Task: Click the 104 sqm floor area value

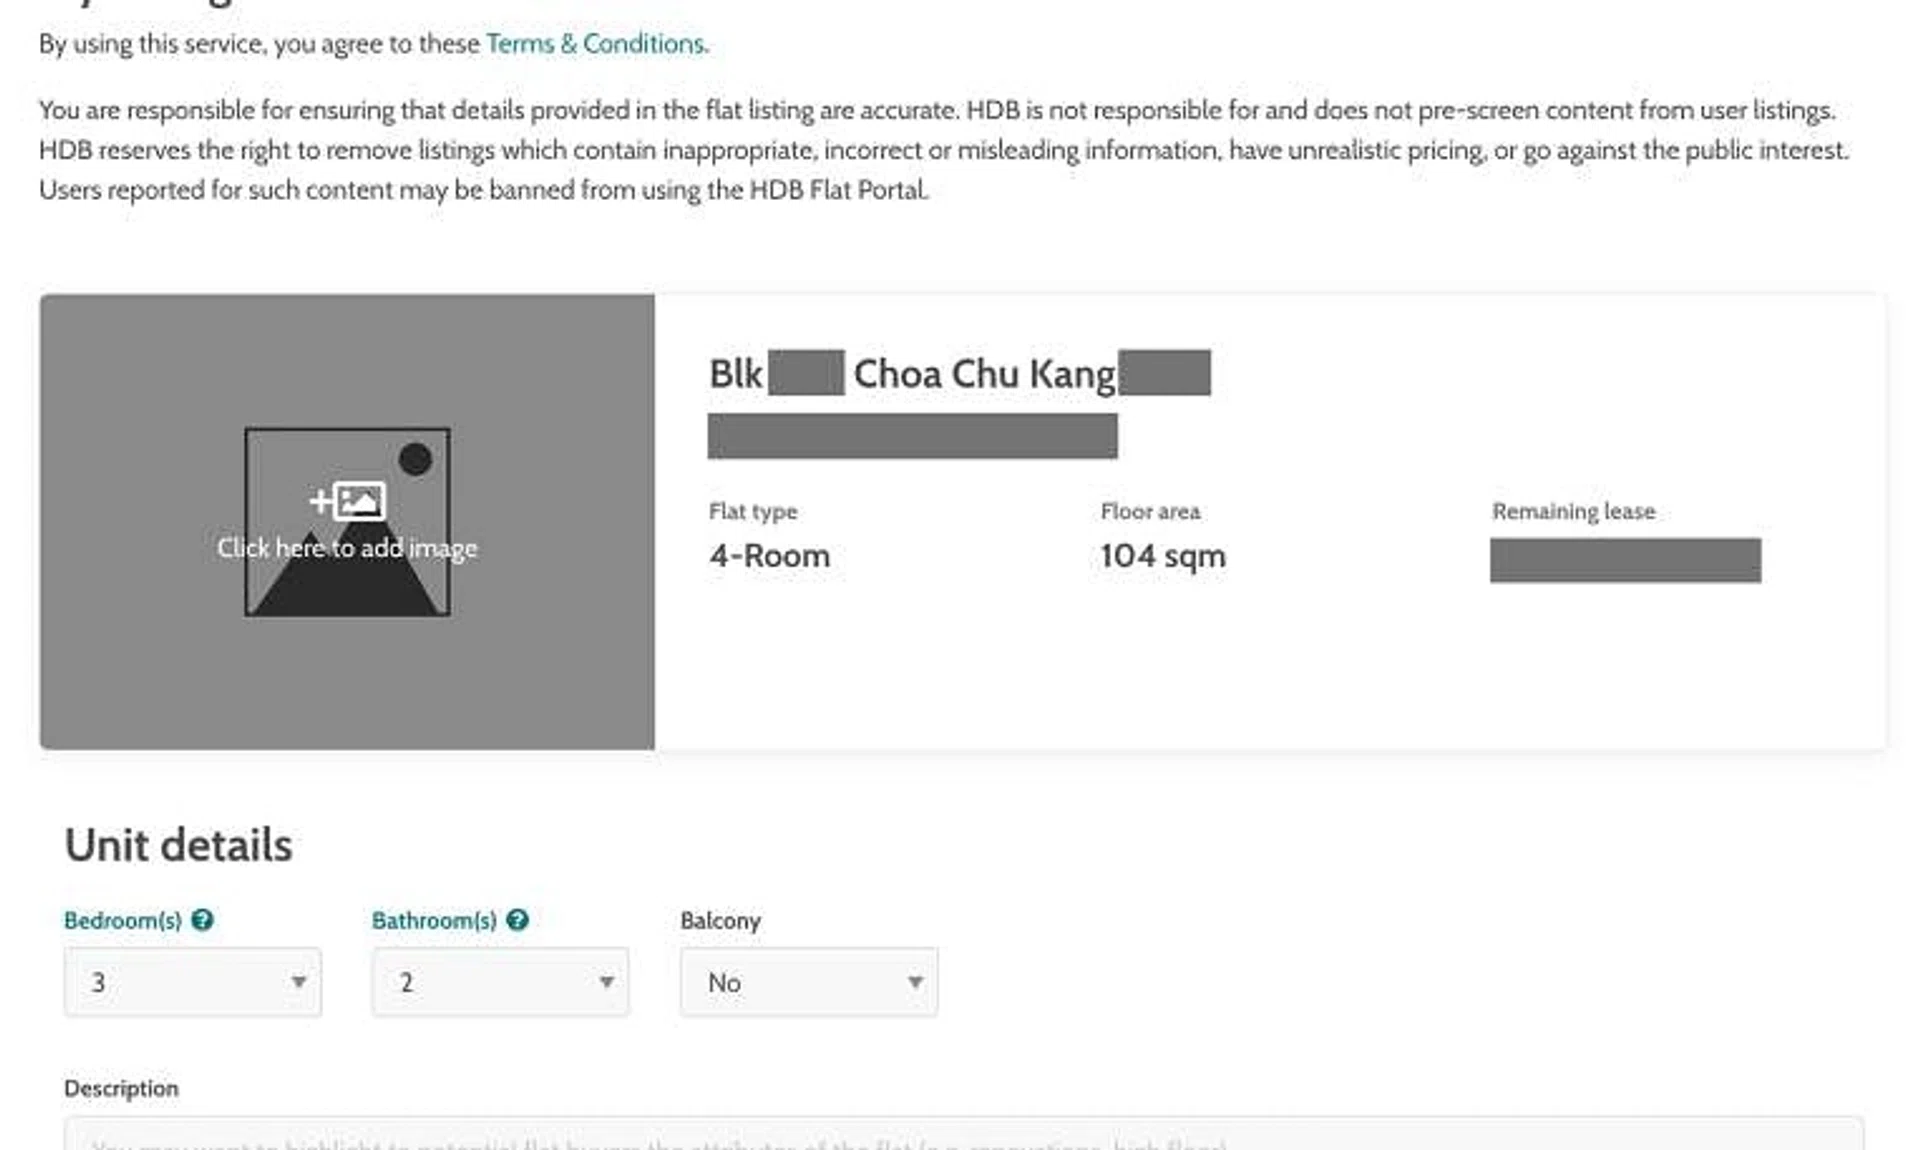Action: coord(1163,556)
